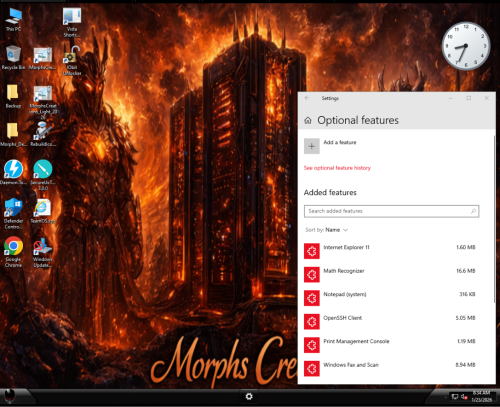Viewport: 500px width, 407px height.
Task: Click Print Management Console feature
Action: [x=390, y=345]
